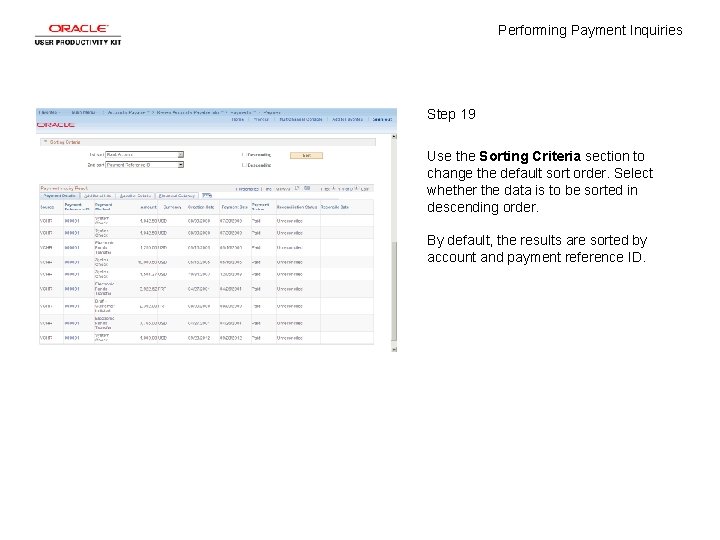Click the Personalize grid link
720x540 pixels.
point(248,189)
